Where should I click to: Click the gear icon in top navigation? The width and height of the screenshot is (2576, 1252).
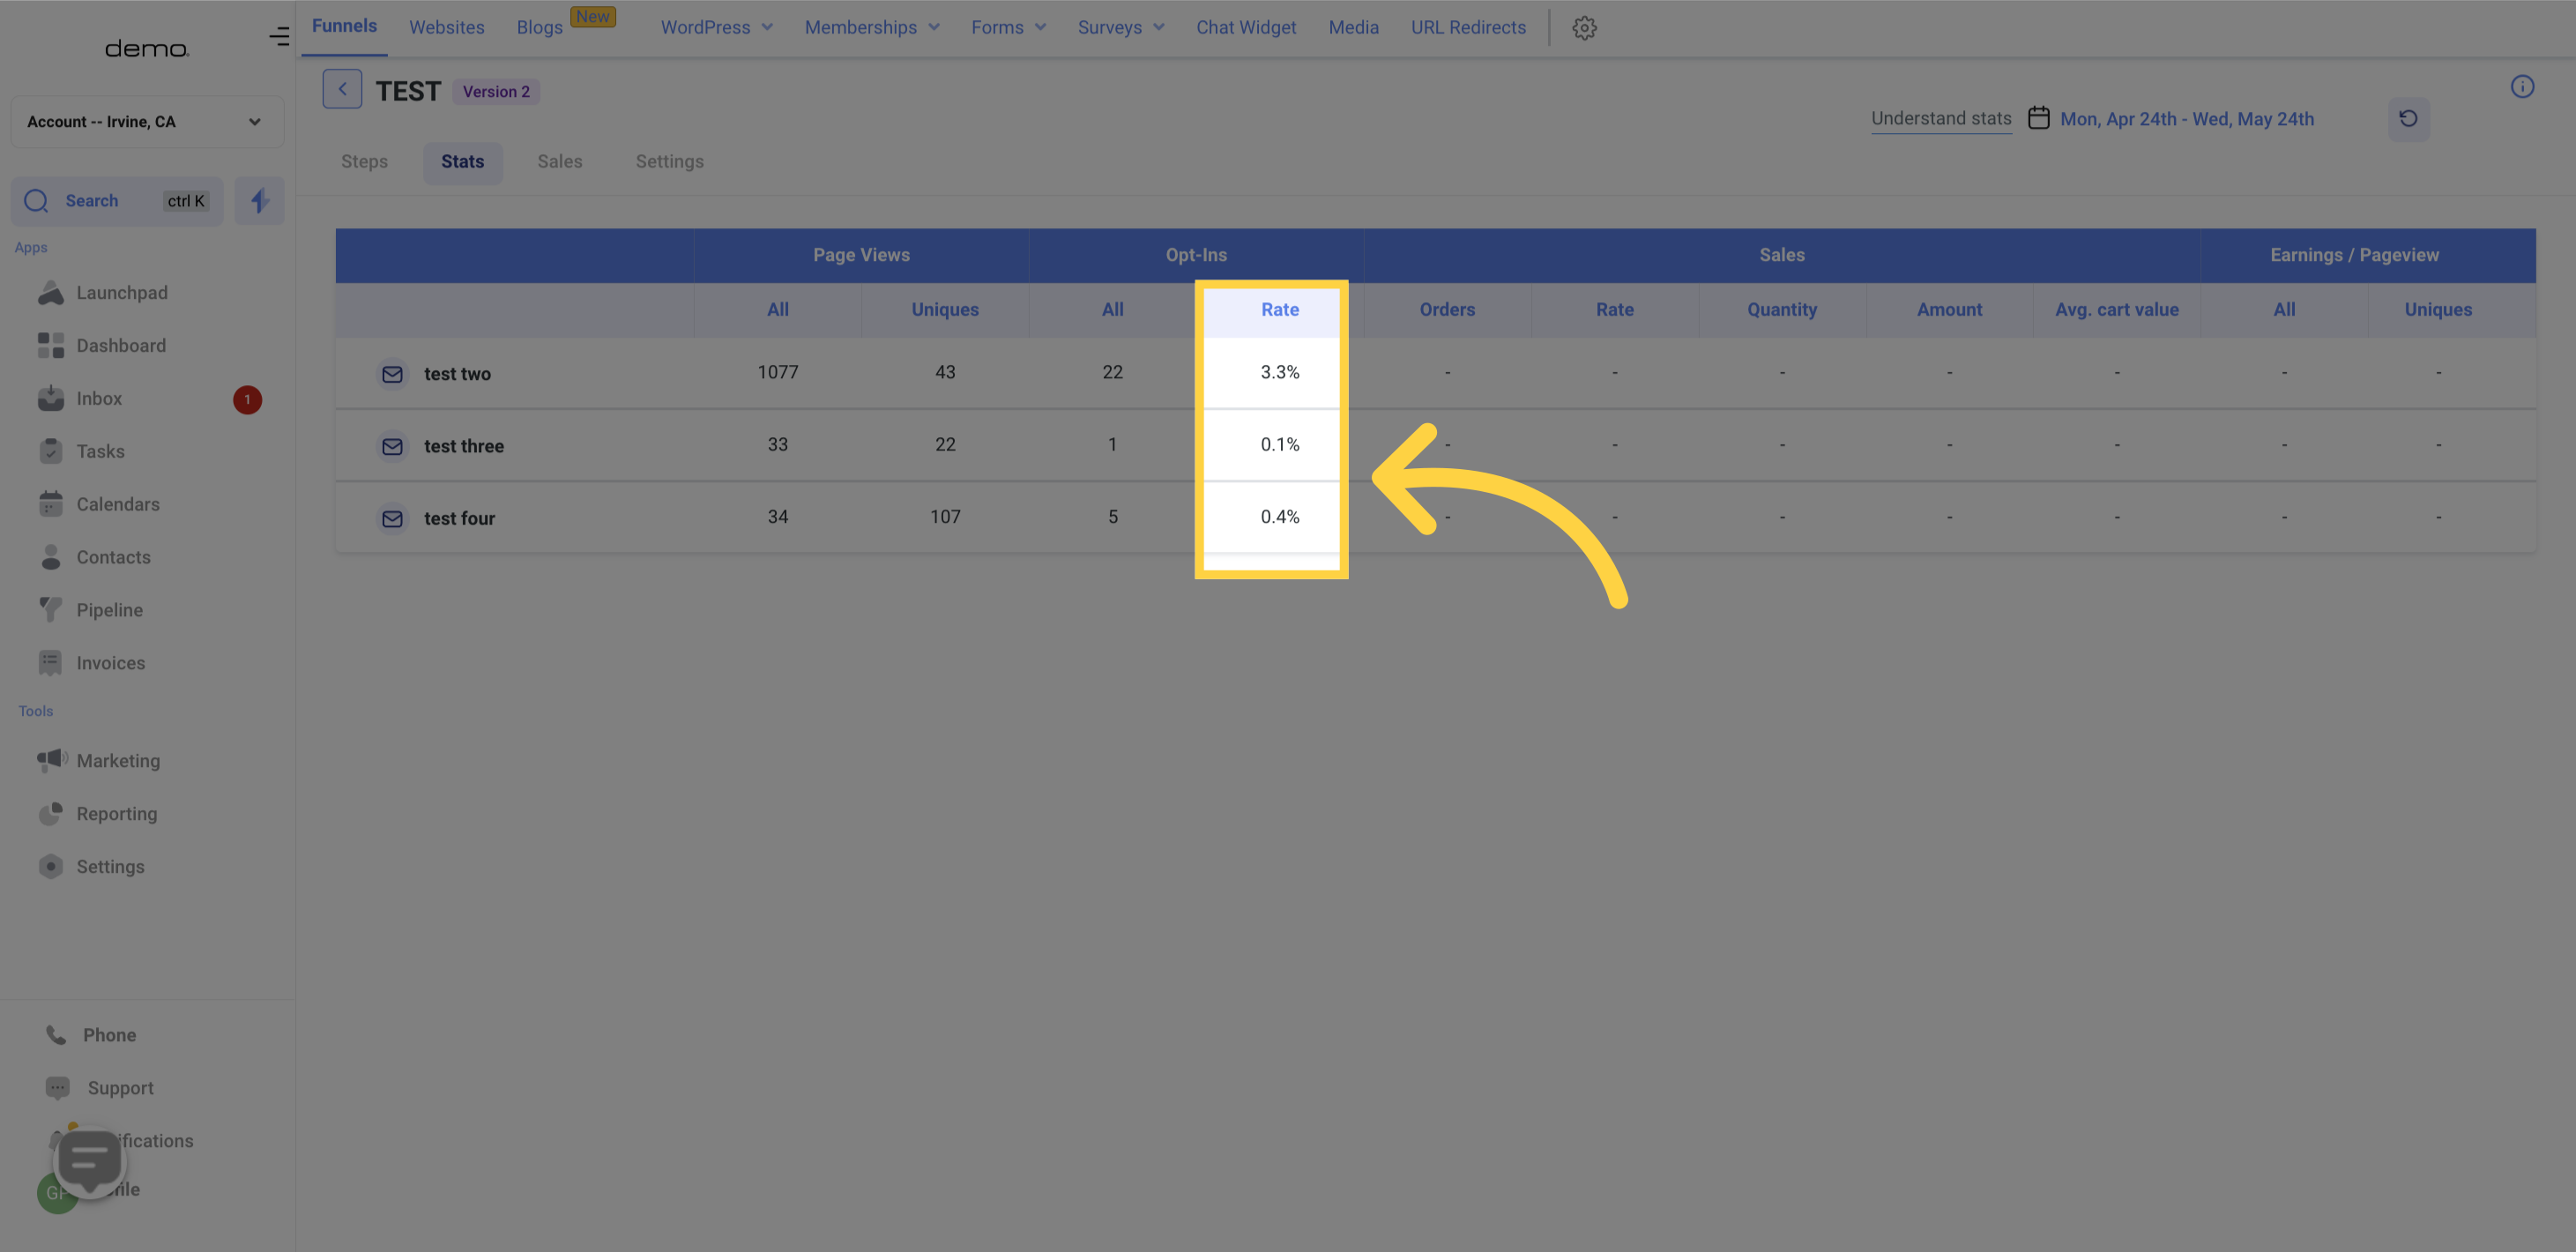pyautogui.click(x=1584, y=28)
